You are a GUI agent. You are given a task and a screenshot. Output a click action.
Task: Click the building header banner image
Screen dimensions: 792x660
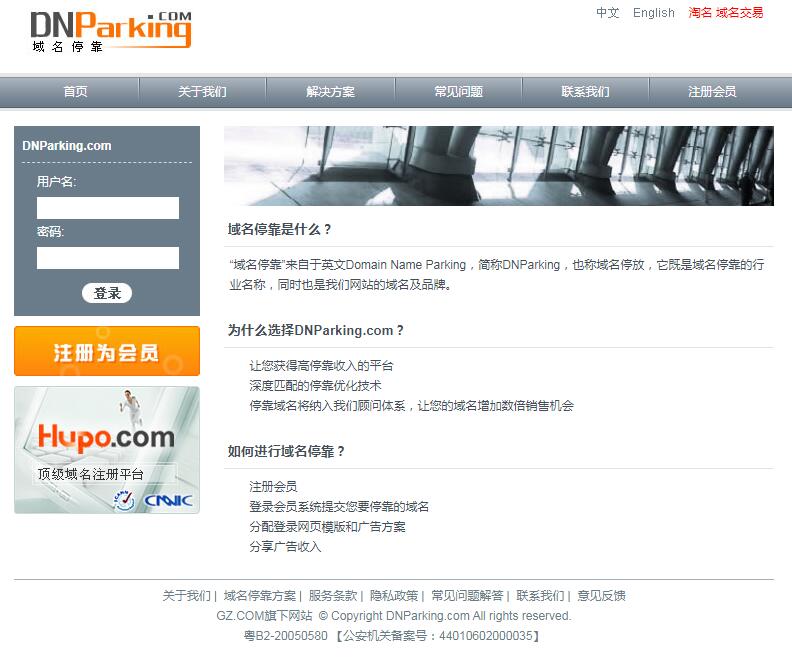pos(499,166)
